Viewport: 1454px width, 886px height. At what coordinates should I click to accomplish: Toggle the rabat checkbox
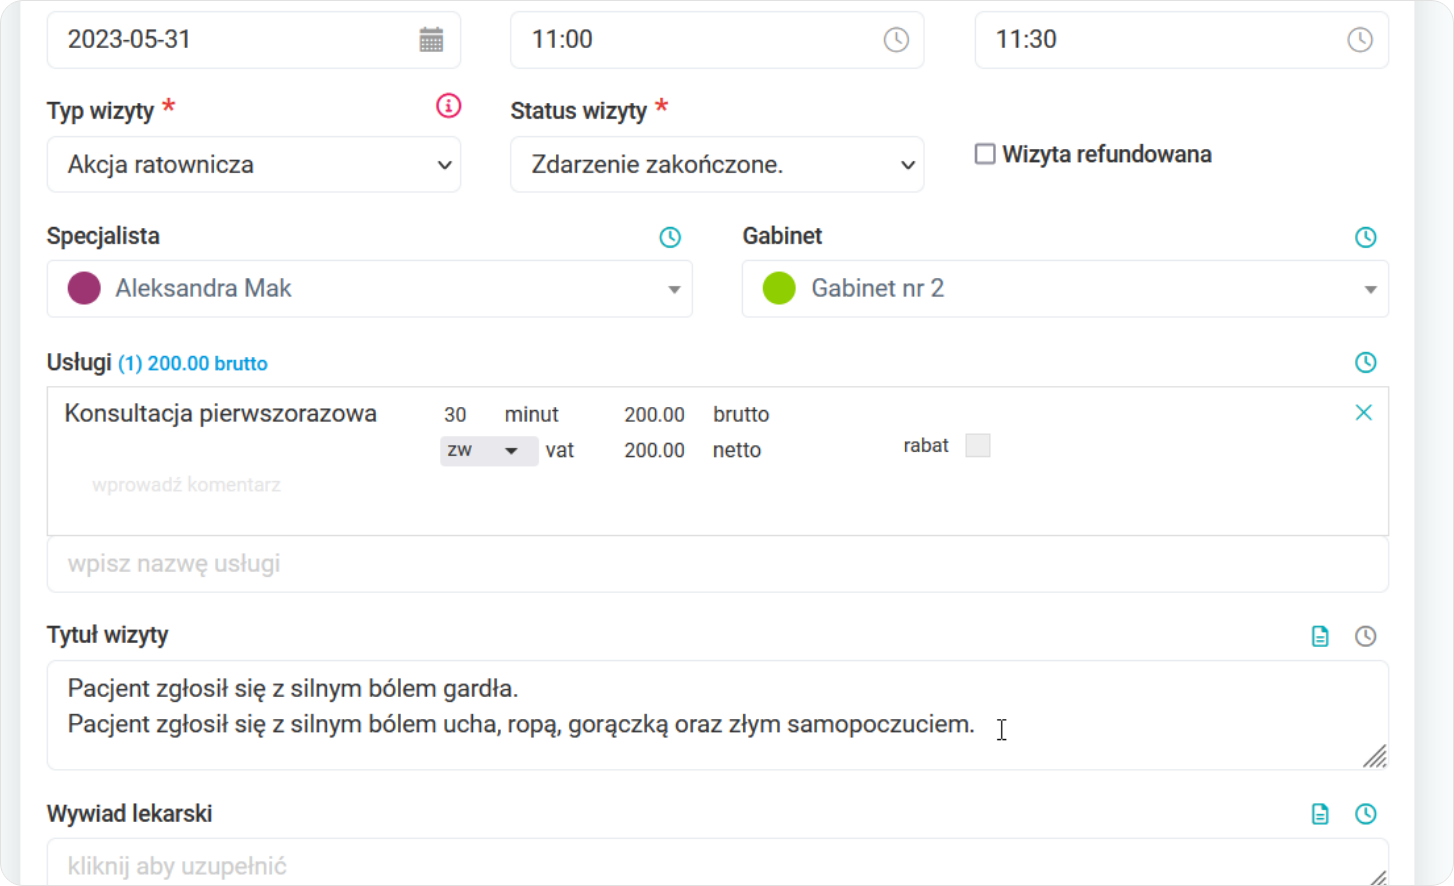[977, 446]
